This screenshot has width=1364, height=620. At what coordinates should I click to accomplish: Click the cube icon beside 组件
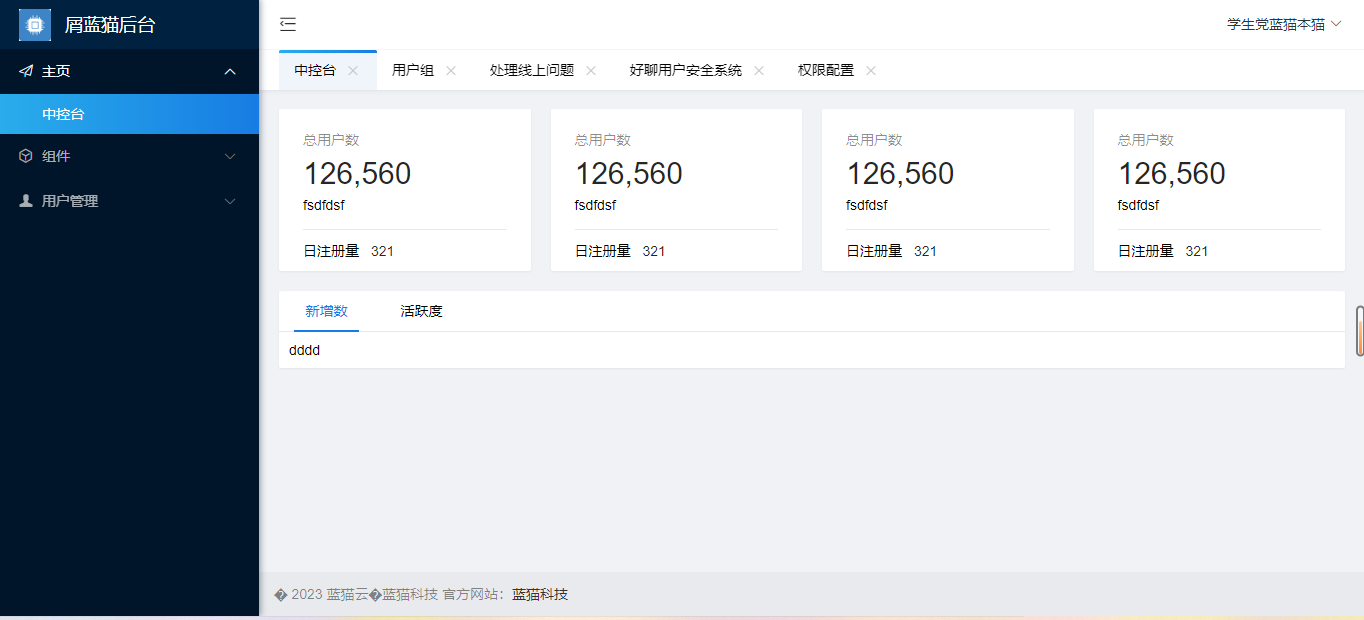26,156
